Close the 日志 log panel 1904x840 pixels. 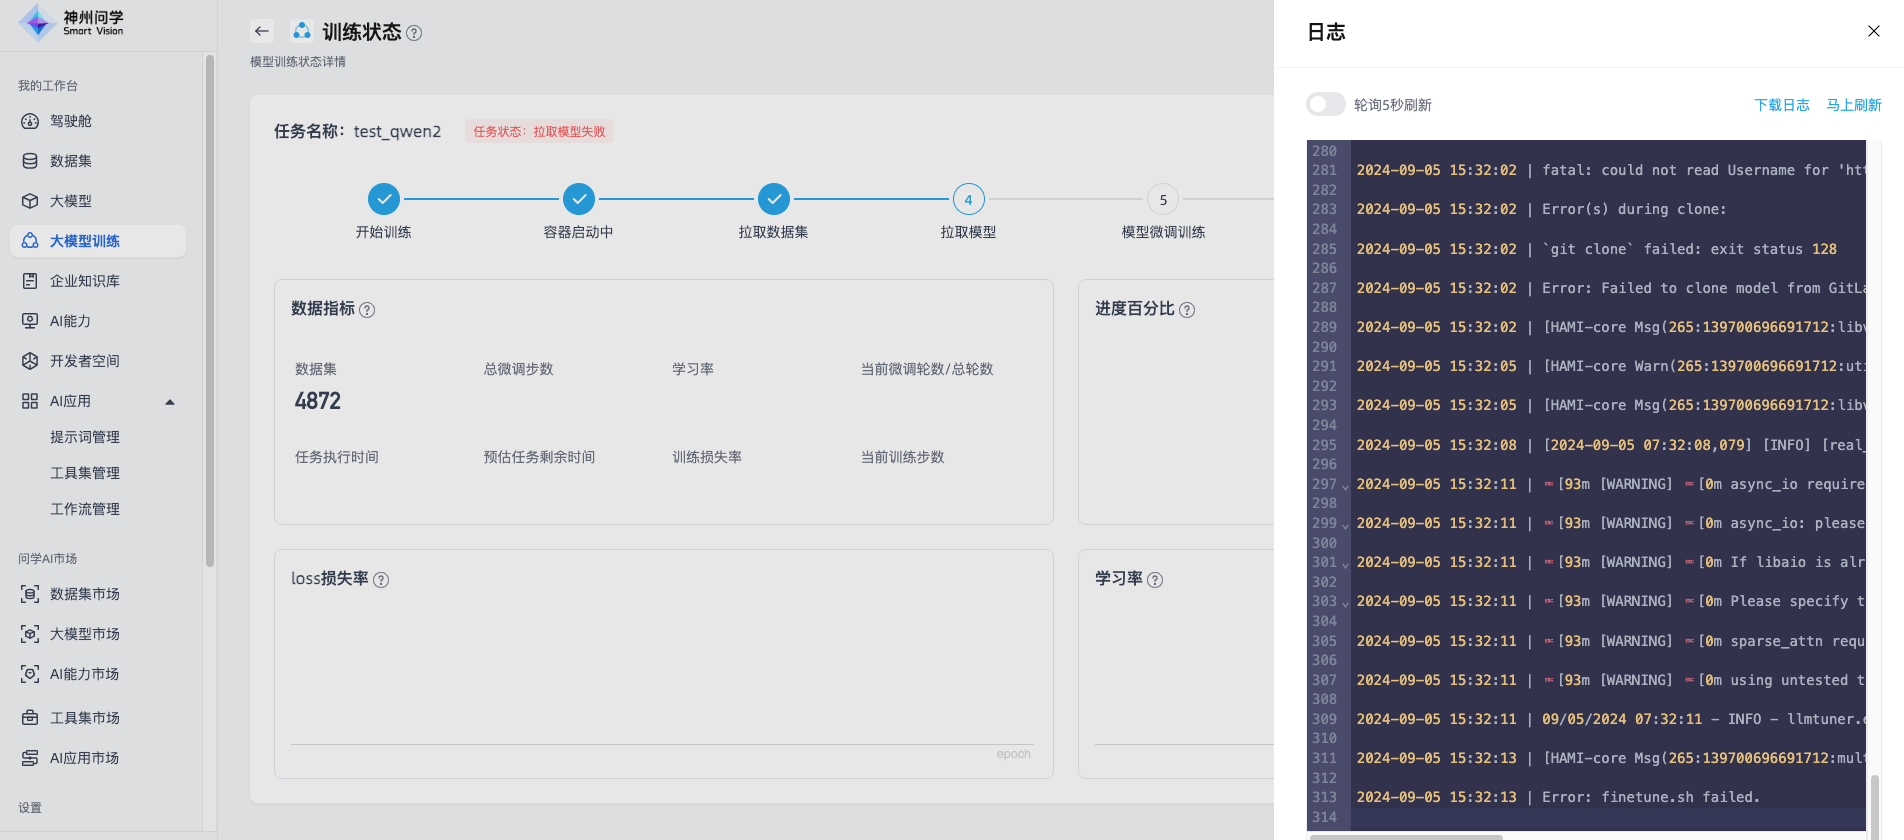1873,31
